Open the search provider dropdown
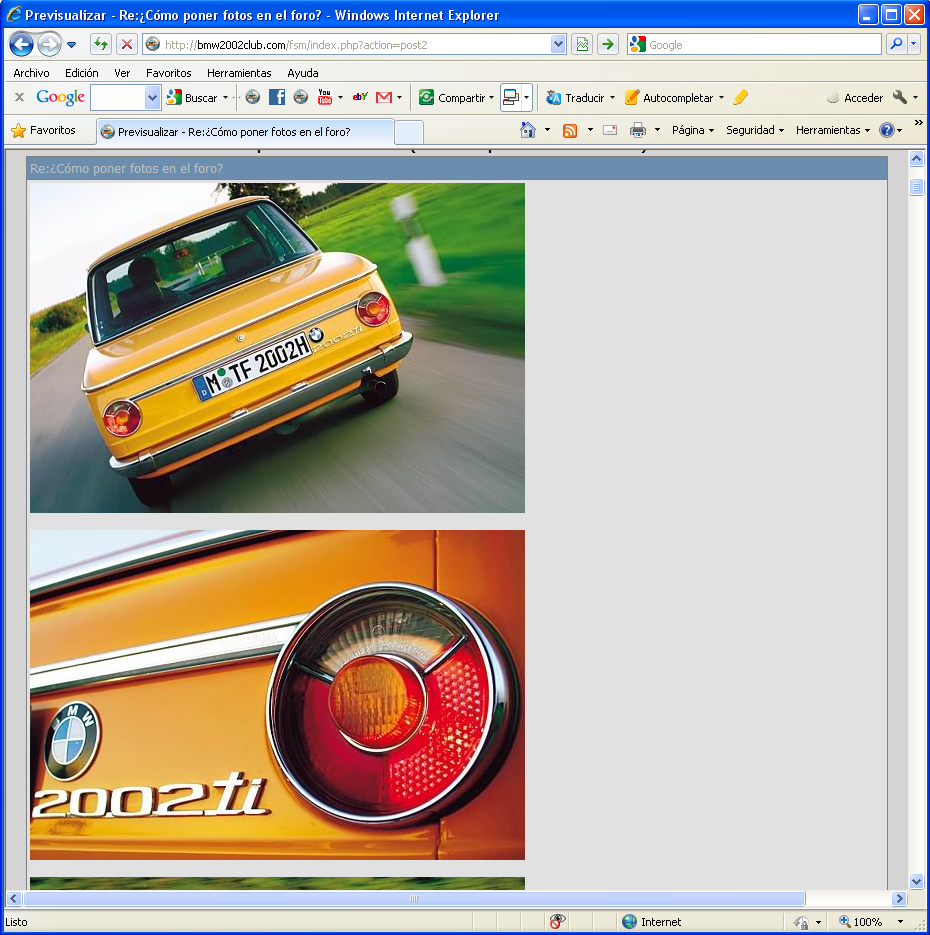Viewport: 930px width, 935px height. [x=913, y=44]
